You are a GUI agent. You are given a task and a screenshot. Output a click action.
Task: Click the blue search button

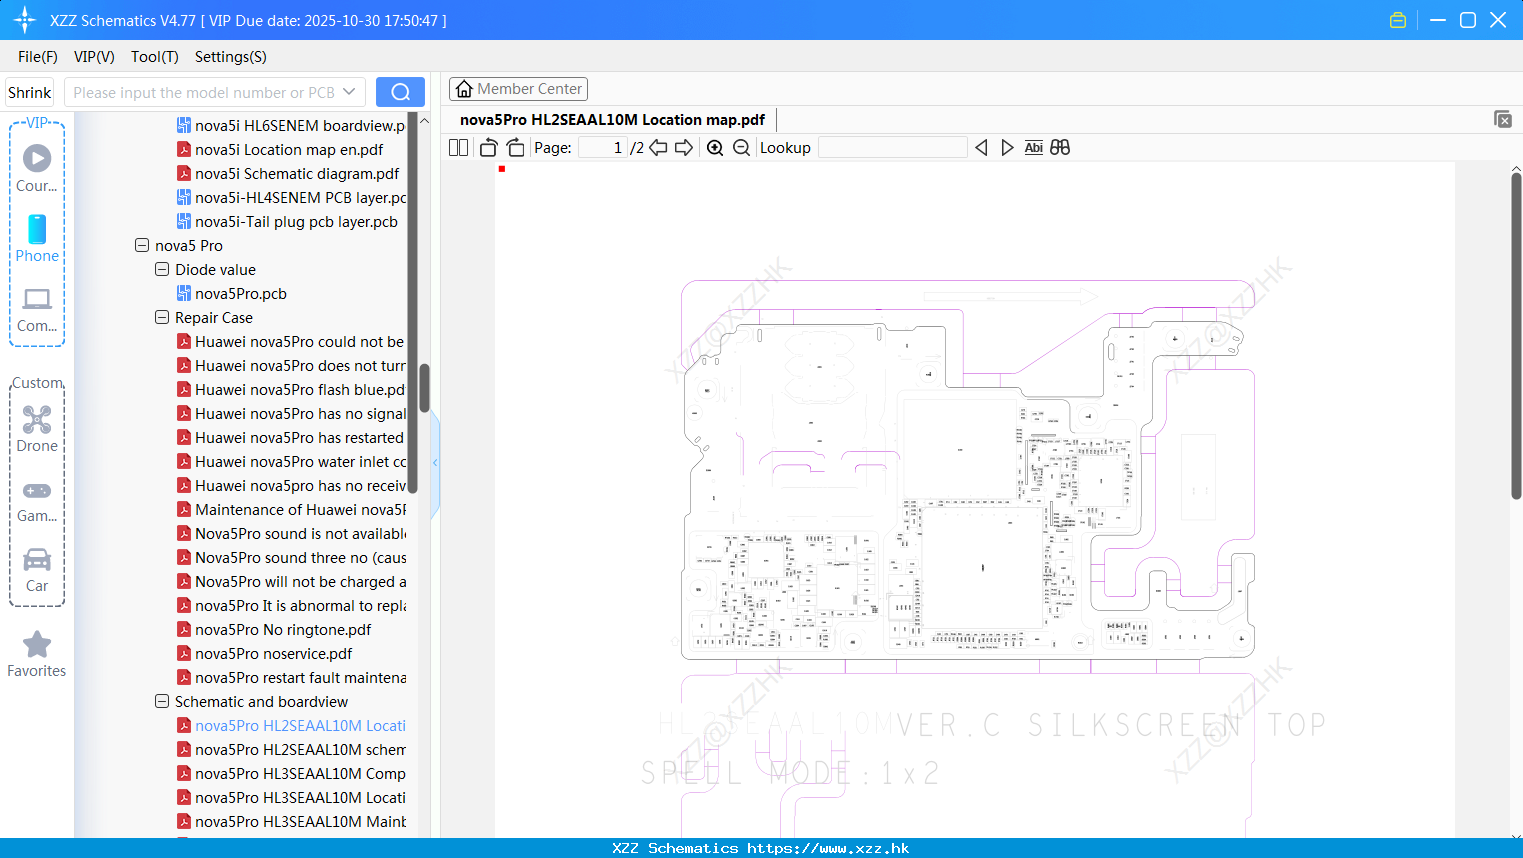coord(400,92)
